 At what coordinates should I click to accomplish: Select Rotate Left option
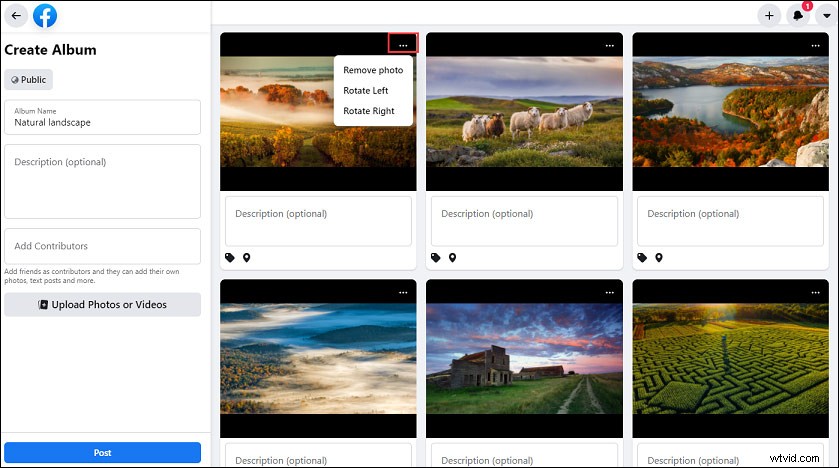pos(366,90)
